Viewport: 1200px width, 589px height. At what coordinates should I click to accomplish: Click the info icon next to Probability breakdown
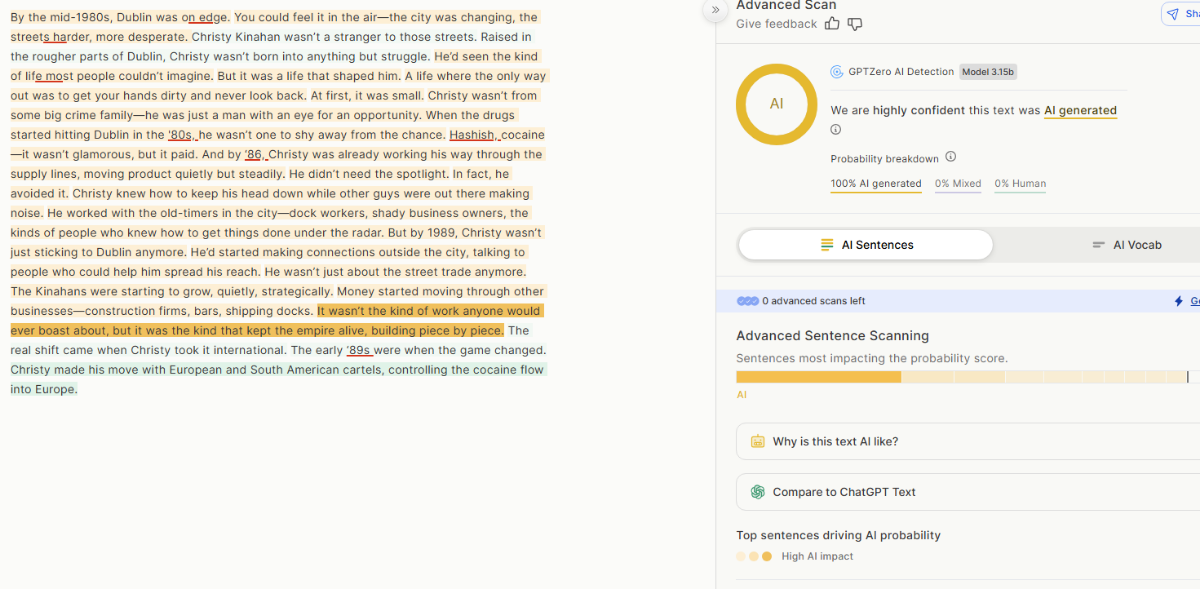tap(951, 157)
